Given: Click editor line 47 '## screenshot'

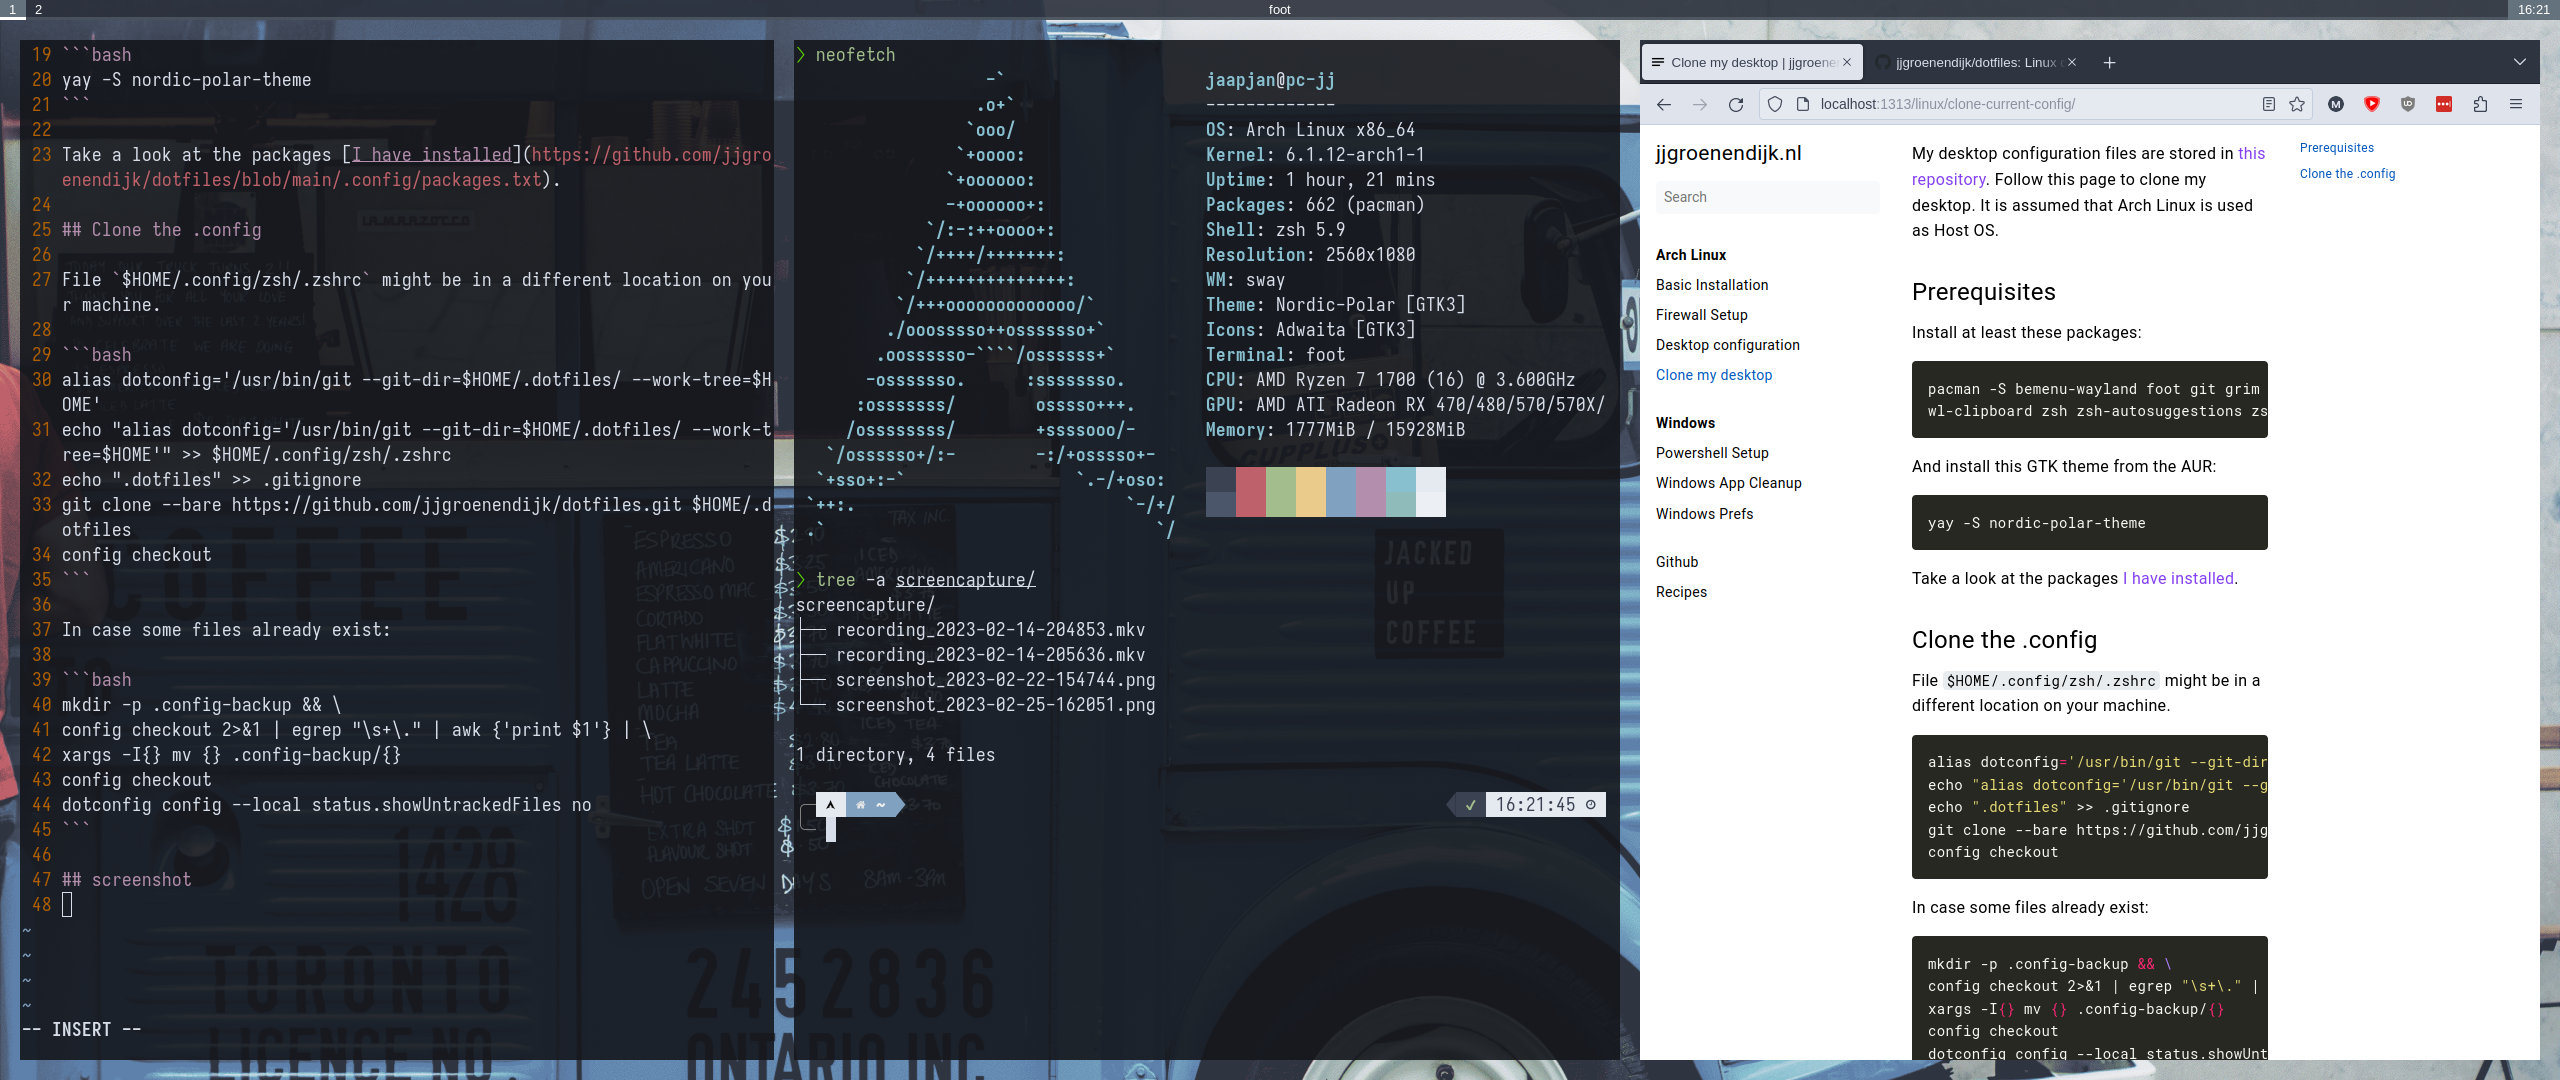Looking at the screenshot, I should pos(126,880).
